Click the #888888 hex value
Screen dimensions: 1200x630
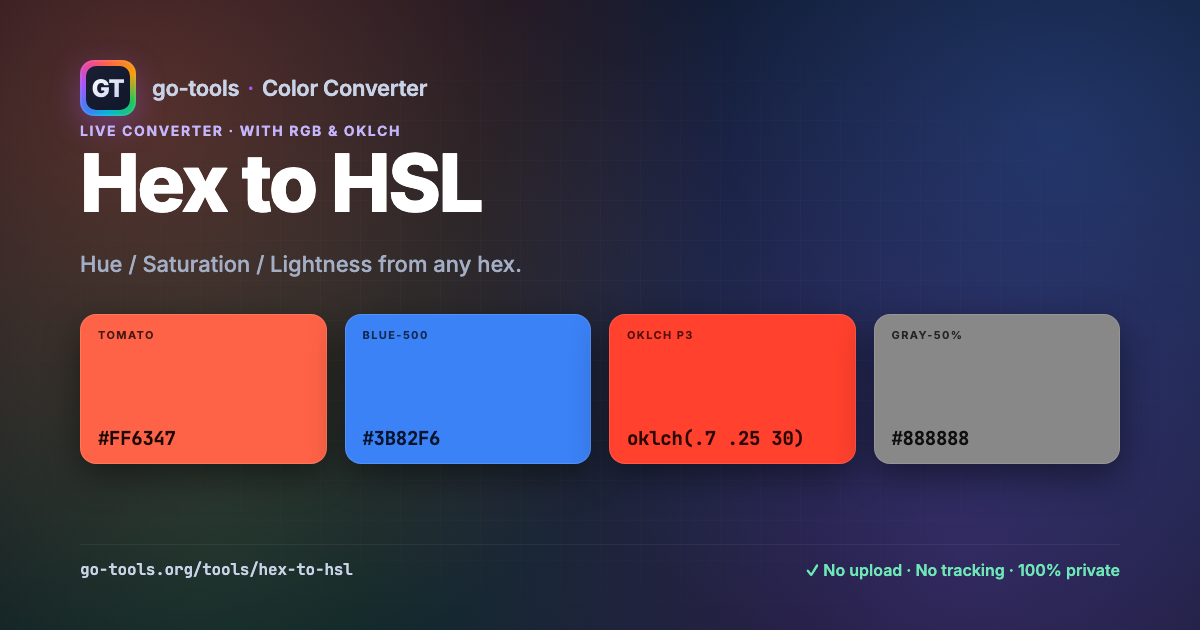[930, 438]
